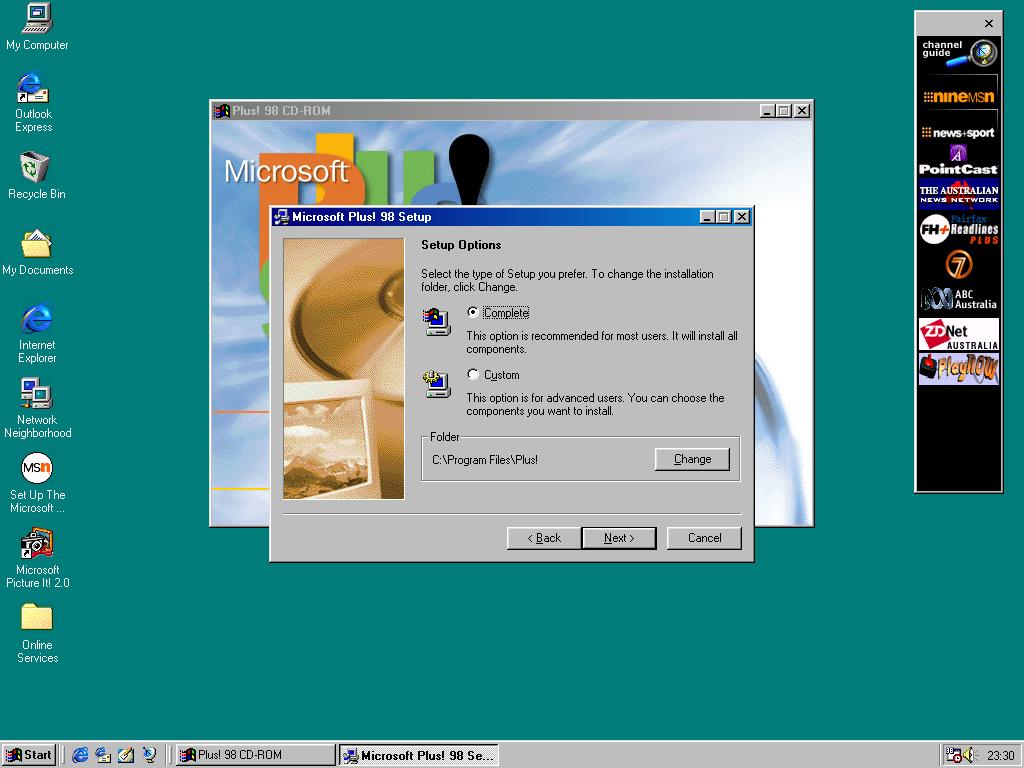
Task: Click the Back button
Action: coord(544,538)
